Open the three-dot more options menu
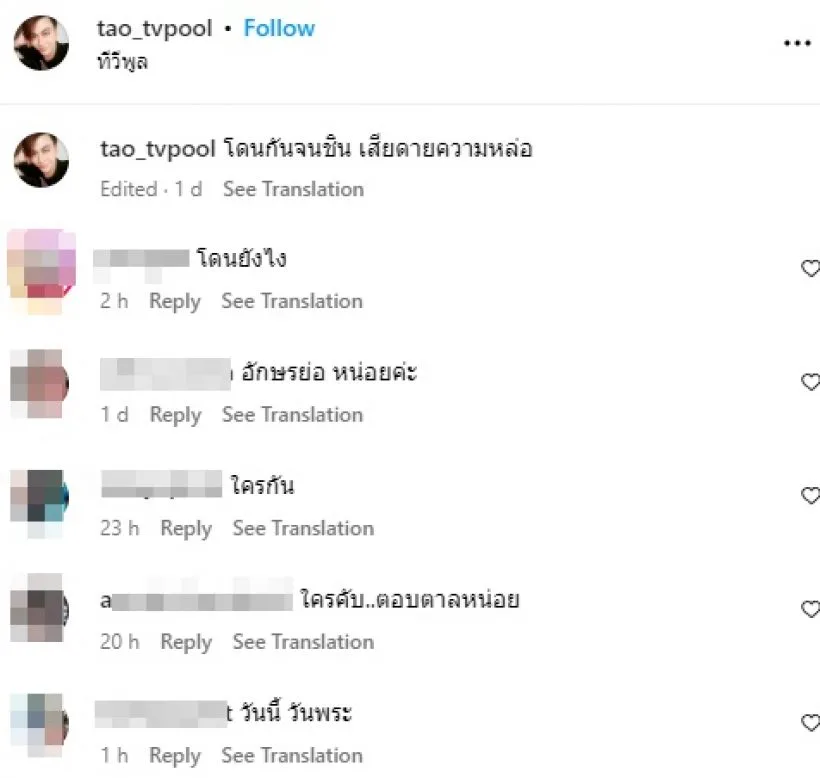This screenshot has width=820, height=778. (797, 43)
